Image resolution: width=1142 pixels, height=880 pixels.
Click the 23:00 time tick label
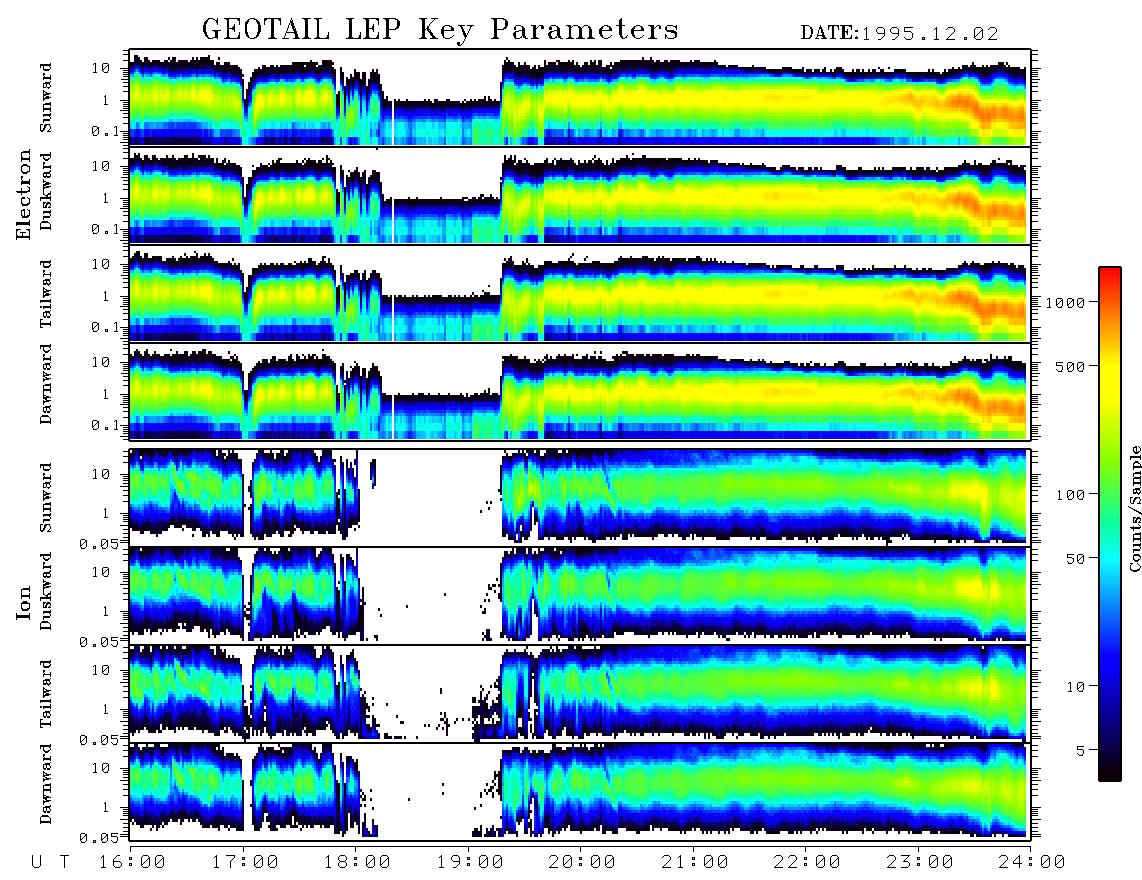coord(920,862)
